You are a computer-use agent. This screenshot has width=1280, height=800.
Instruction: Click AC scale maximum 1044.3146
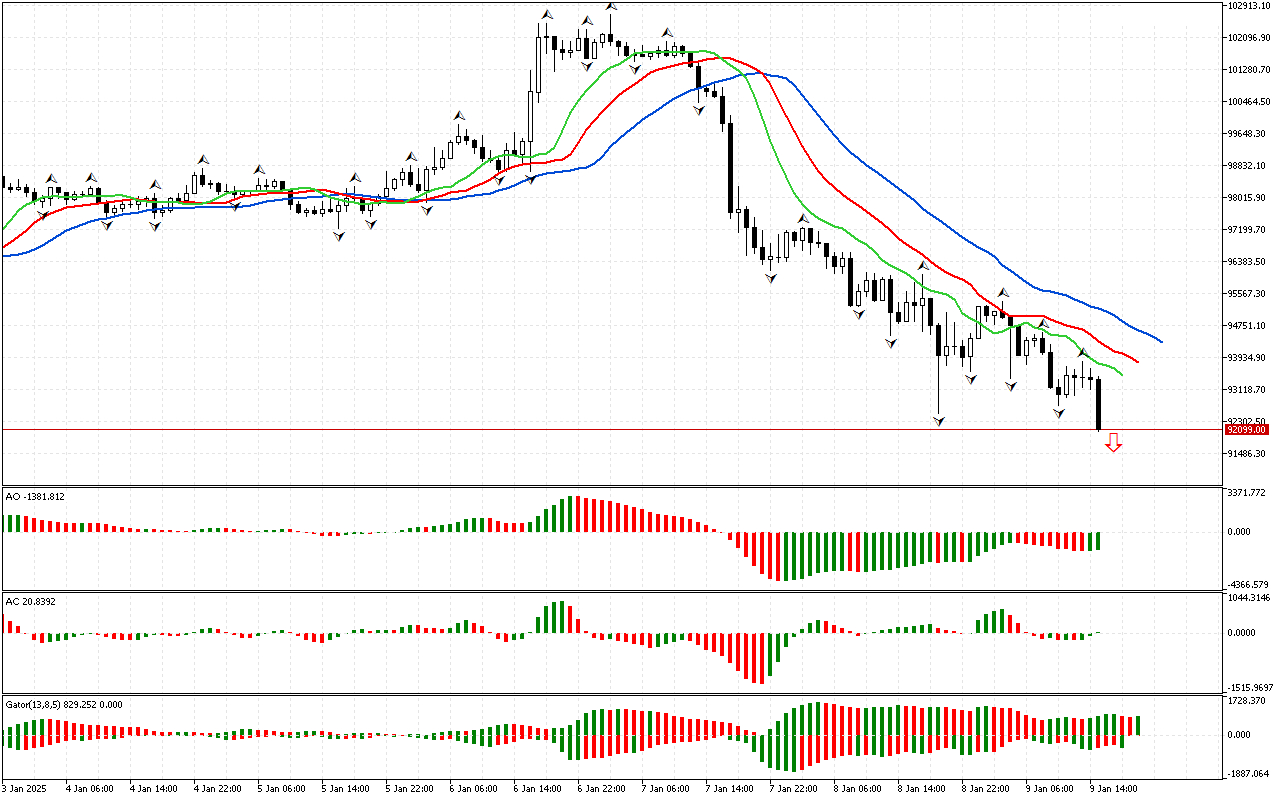pyautogui.click(x=1249, y=598)
